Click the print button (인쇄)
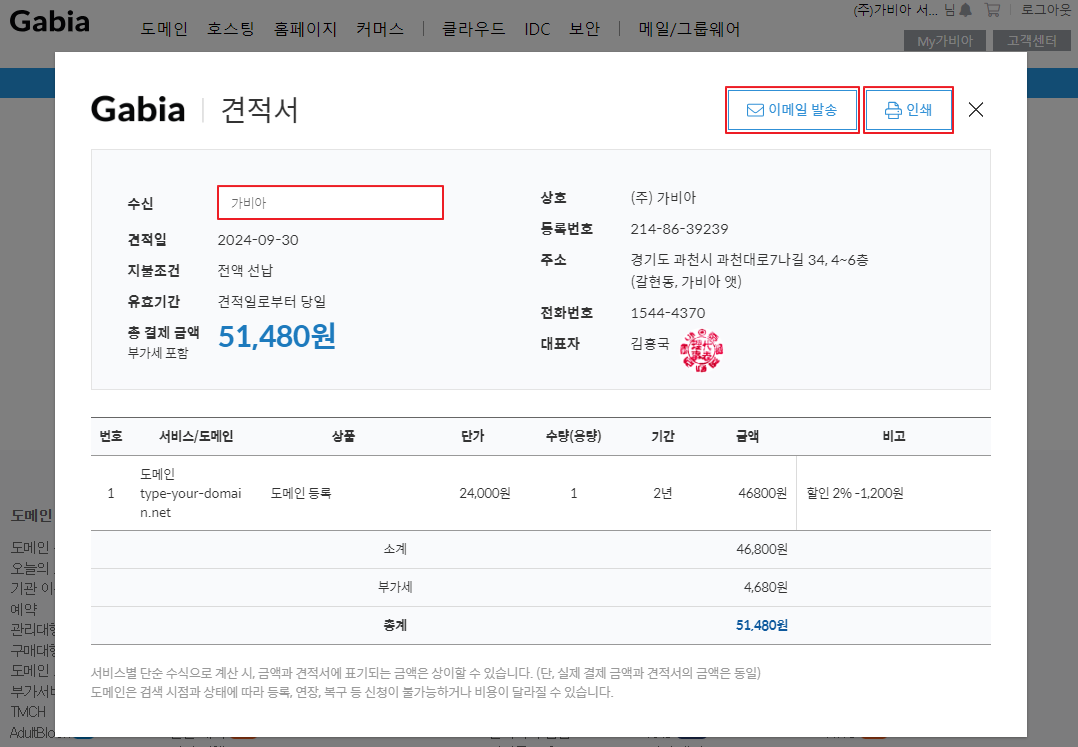The height and width of the screenshot is (747, 1078). [908, 110]
